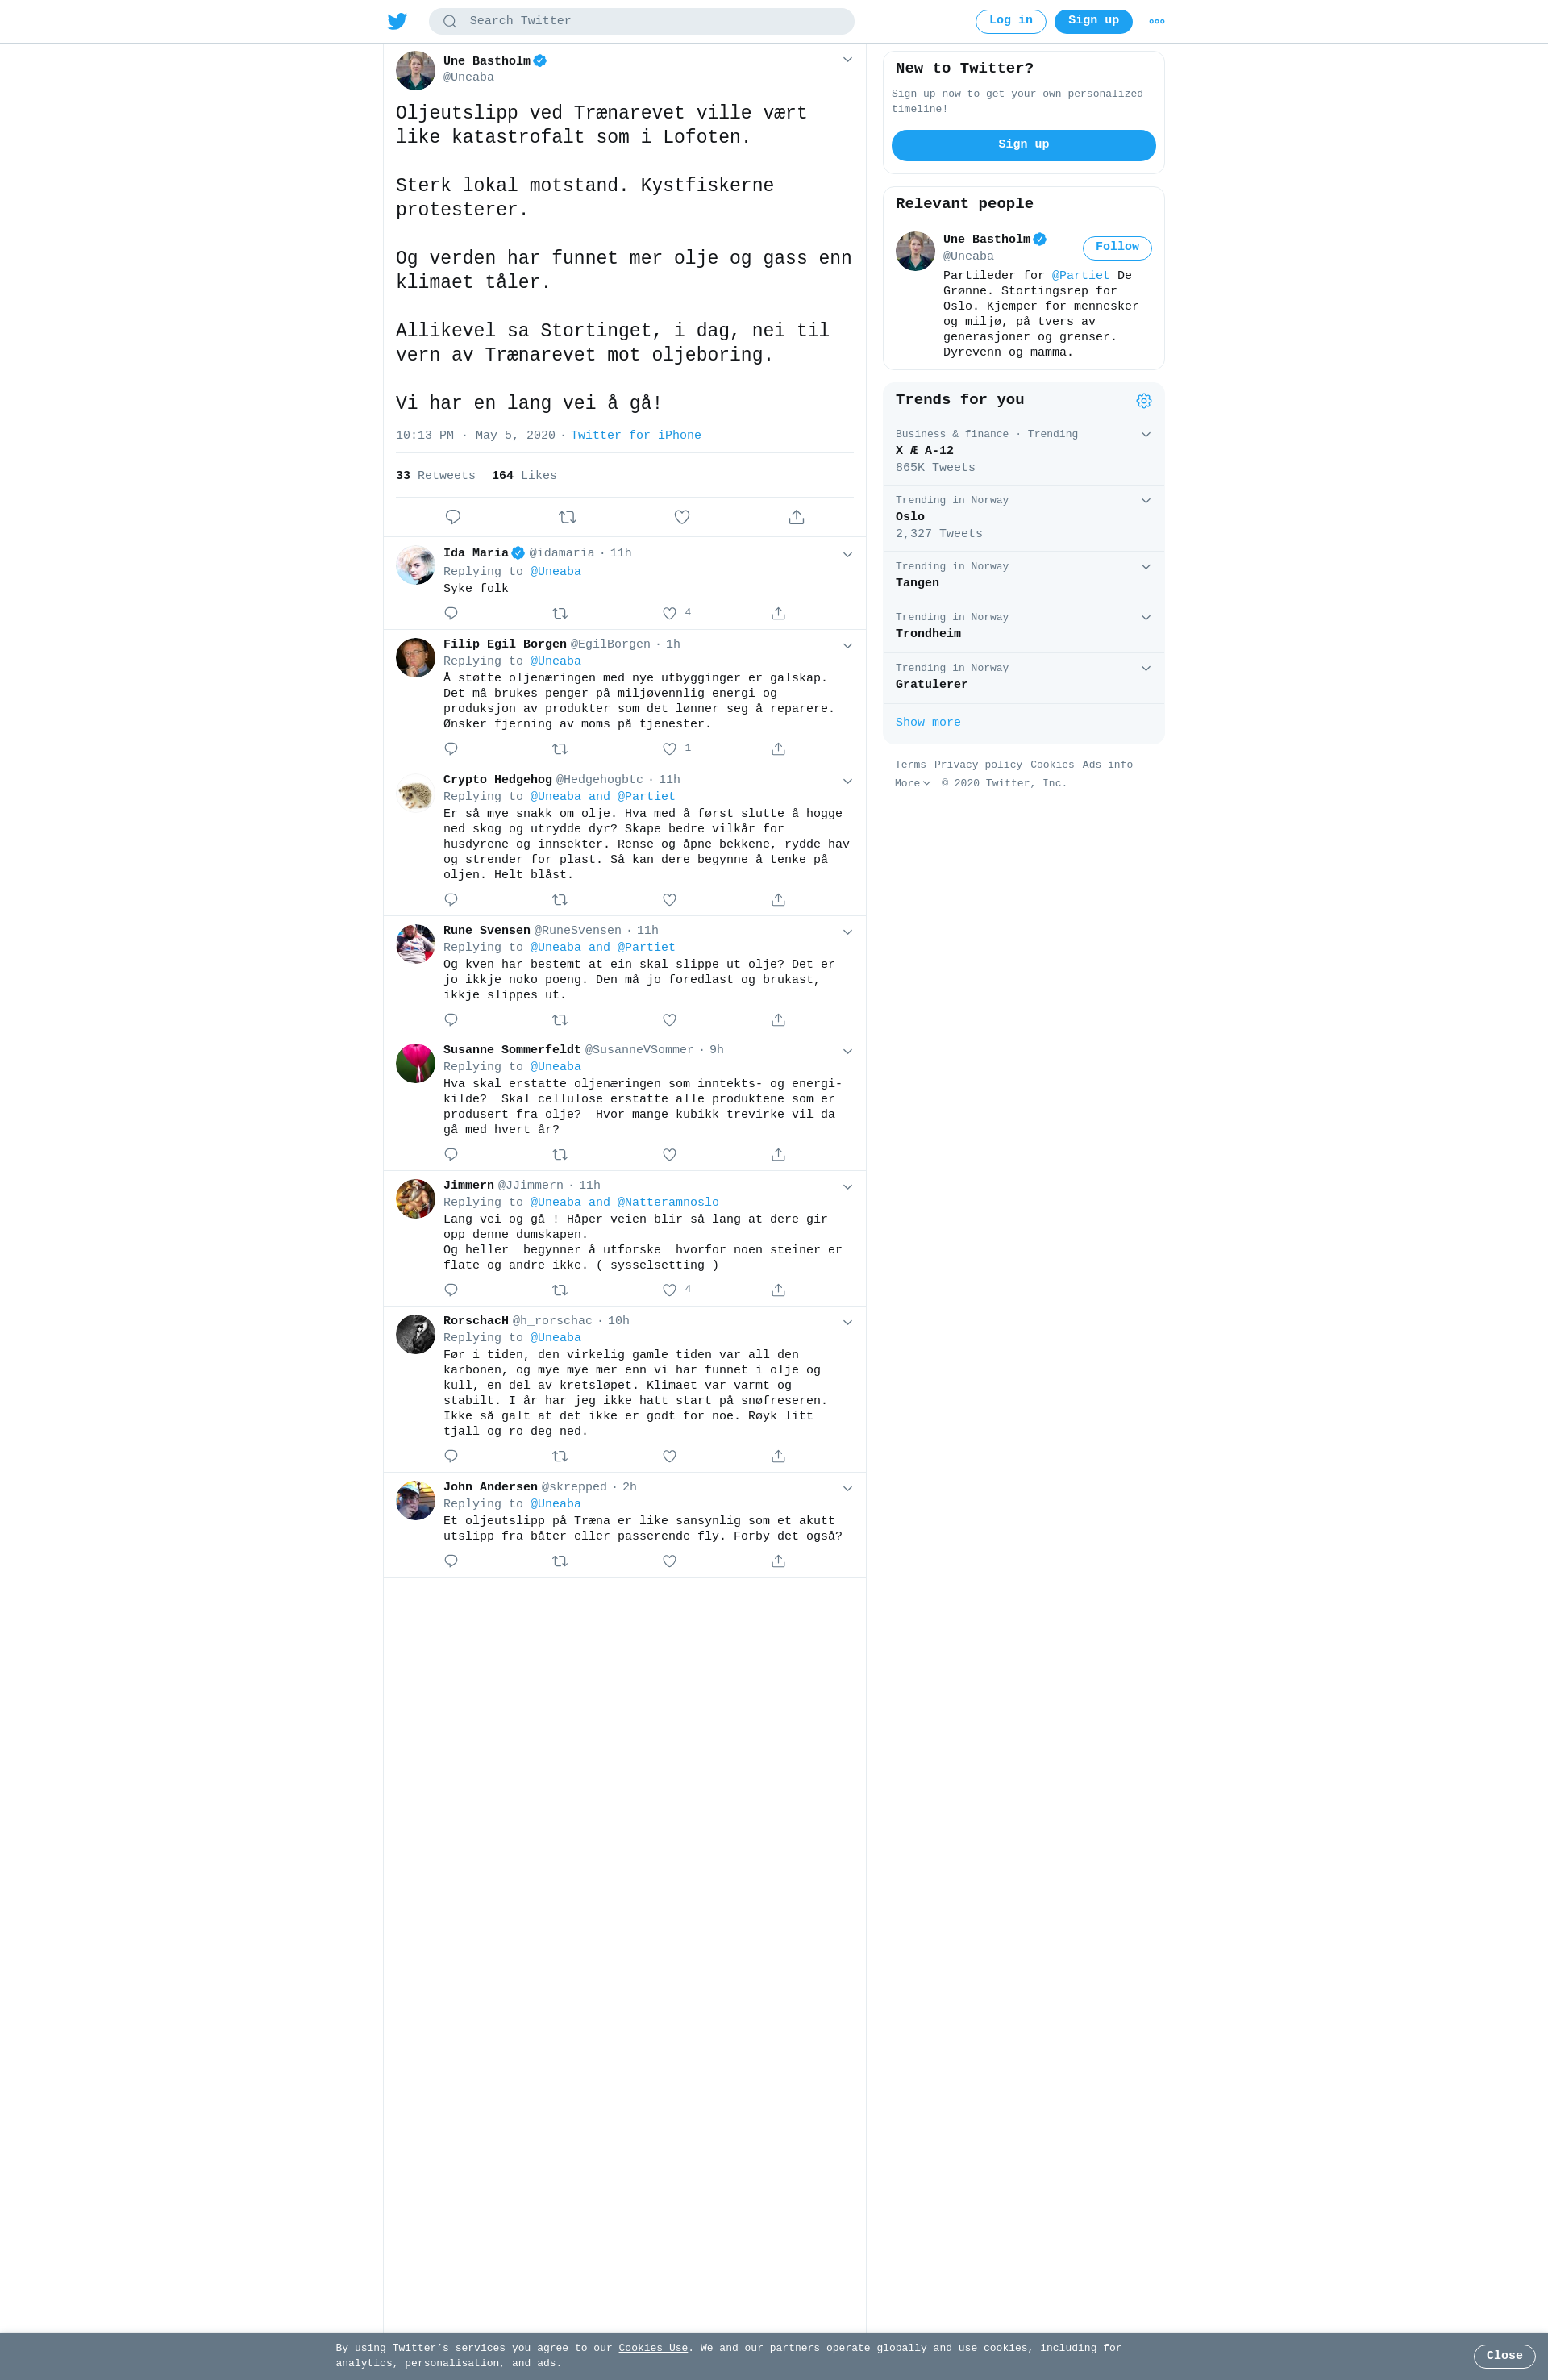Click the Twitter bird home logo
This screenshot has height=2380, width=1548.
pyautogui.click(x=397, y=21)
